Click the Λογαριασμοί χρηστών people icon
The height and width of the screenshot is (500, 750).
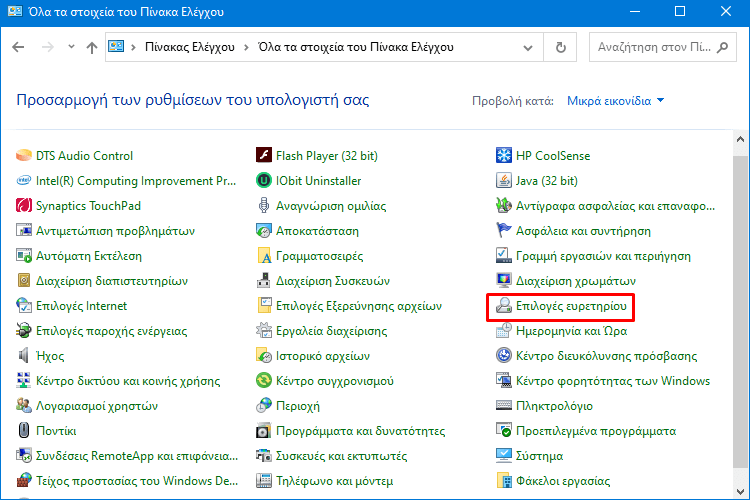23,405
